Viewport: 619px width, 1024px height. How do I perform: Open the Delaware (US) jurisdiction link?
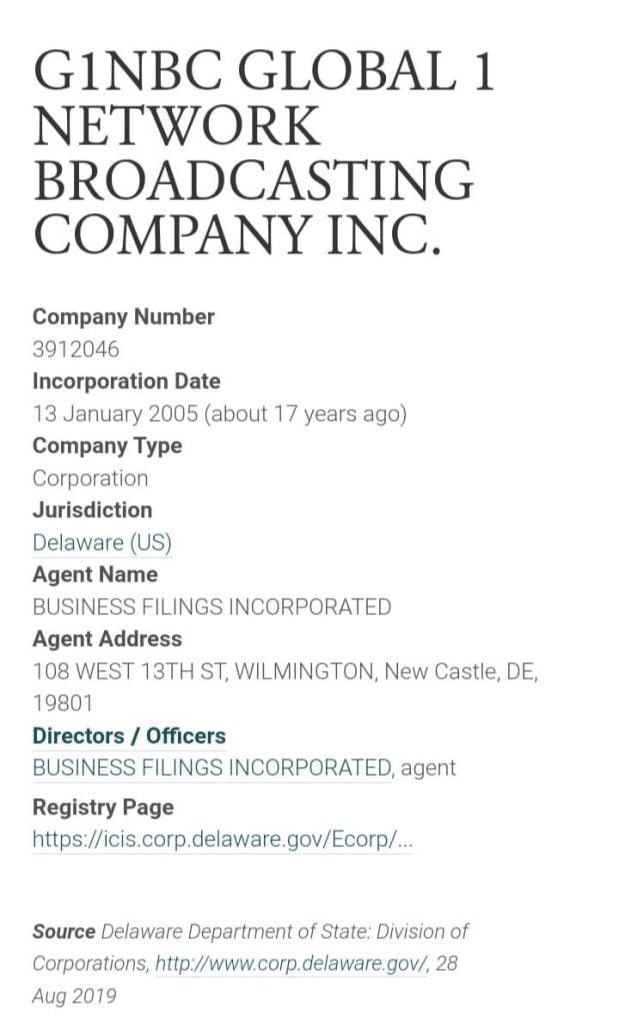point(102,543)
